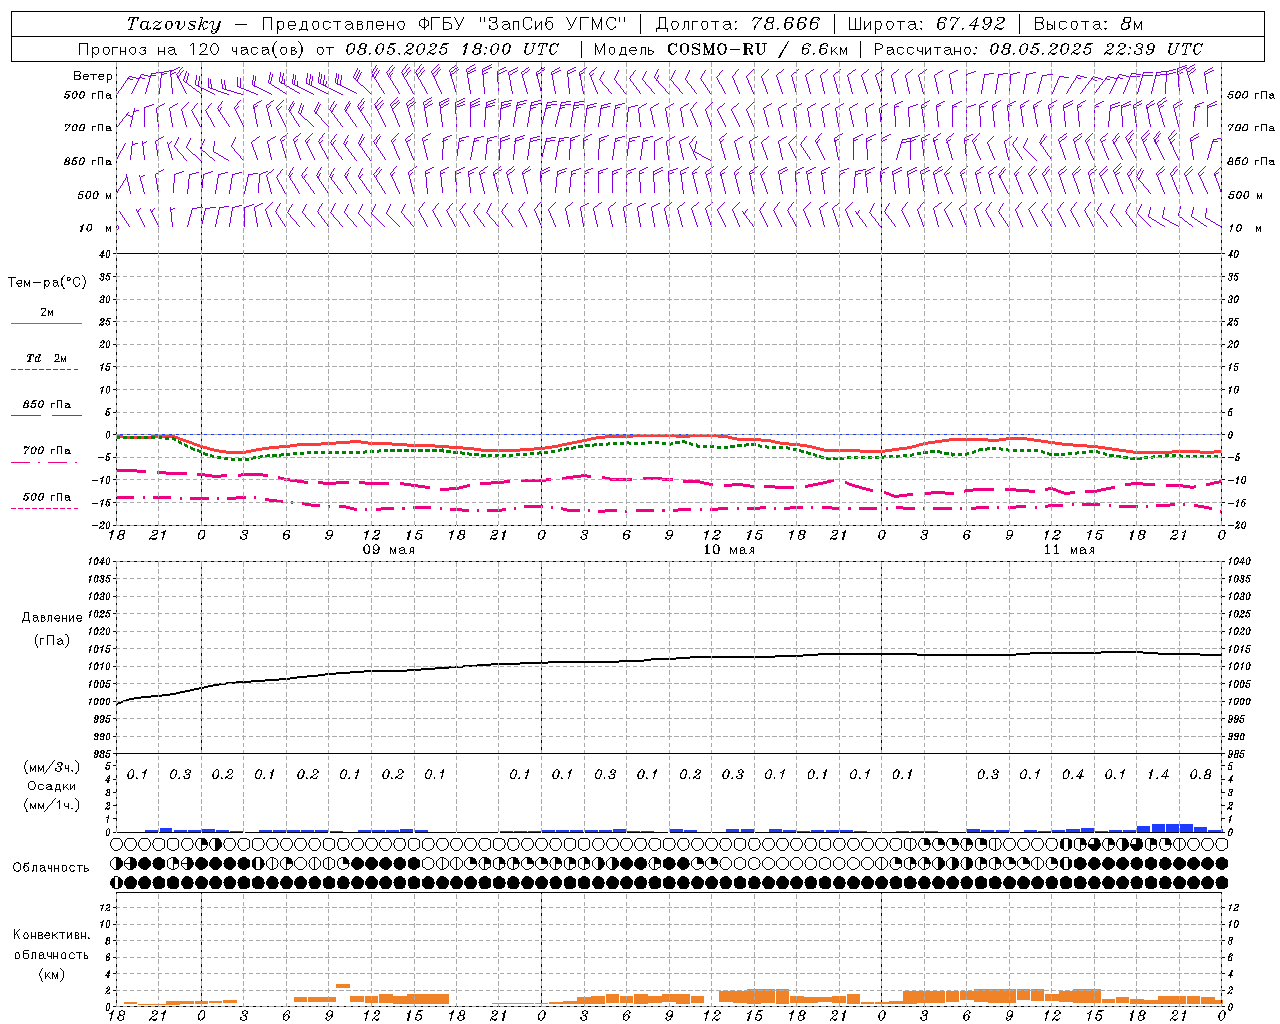The height and width of the screenshot is (1024, 1280).
Task: Click the Долгота: 78.666 field
Action: (x=736, y=24)
